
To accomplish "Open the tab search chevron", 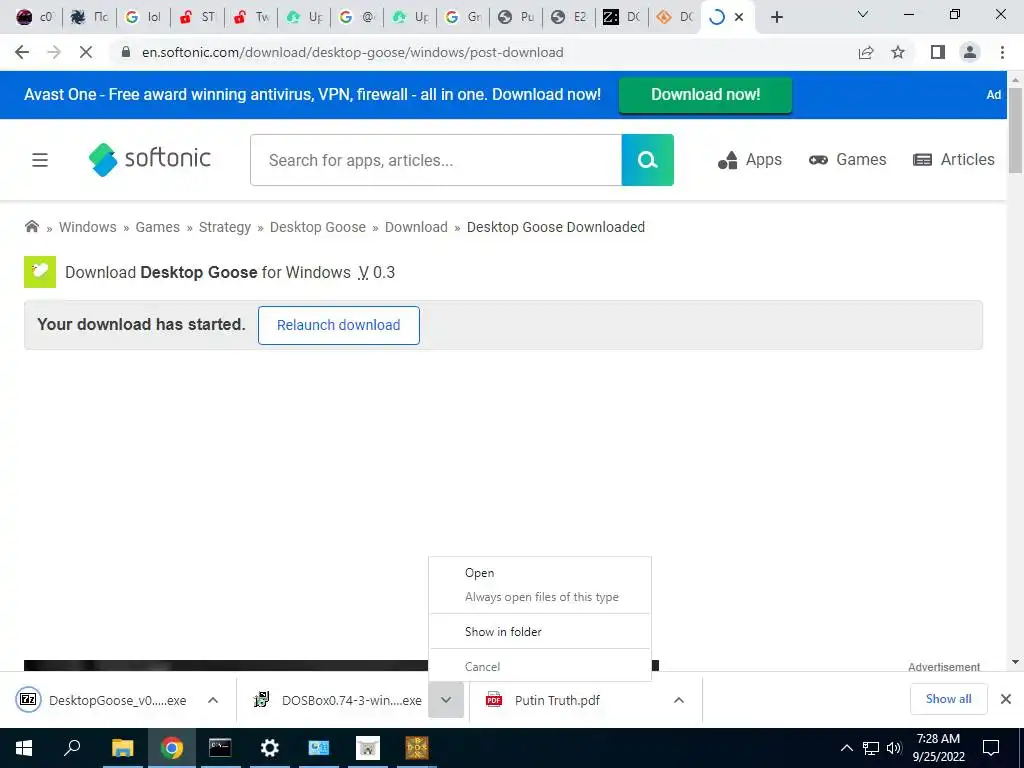I will coord(863,14).
